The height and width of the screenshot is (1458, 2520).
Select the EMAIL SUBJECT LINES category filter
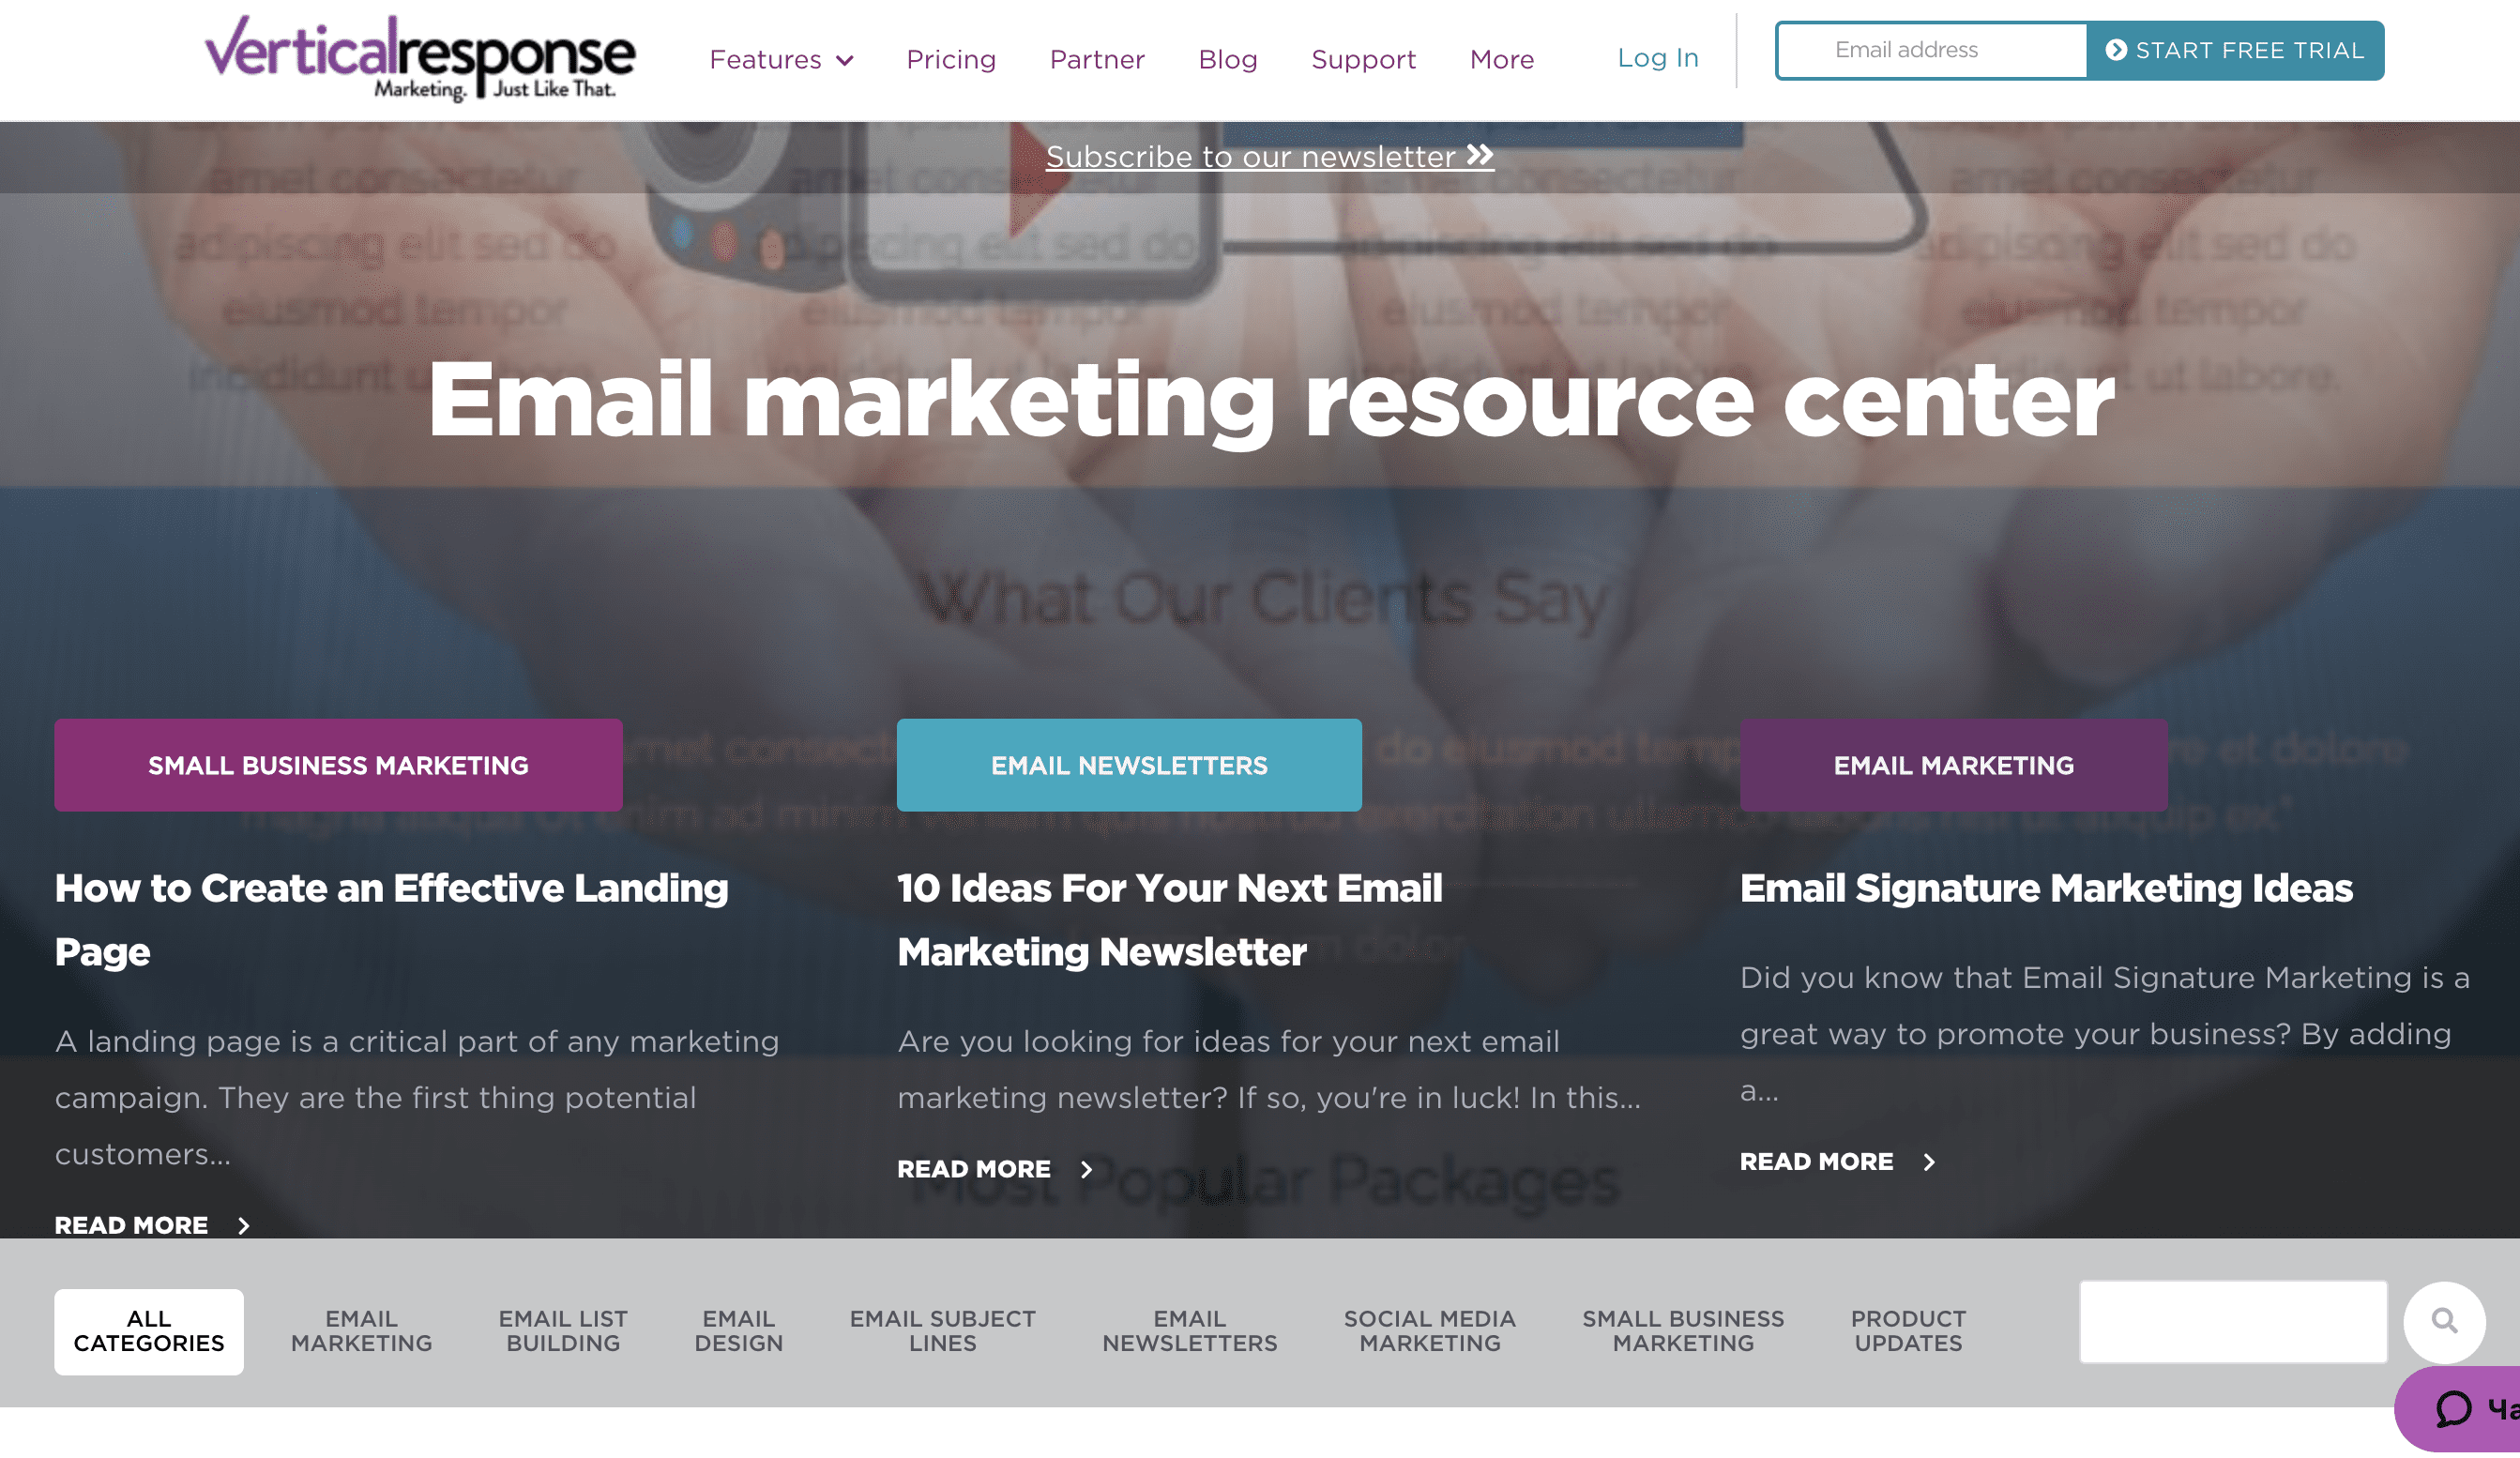(942, 1331)
